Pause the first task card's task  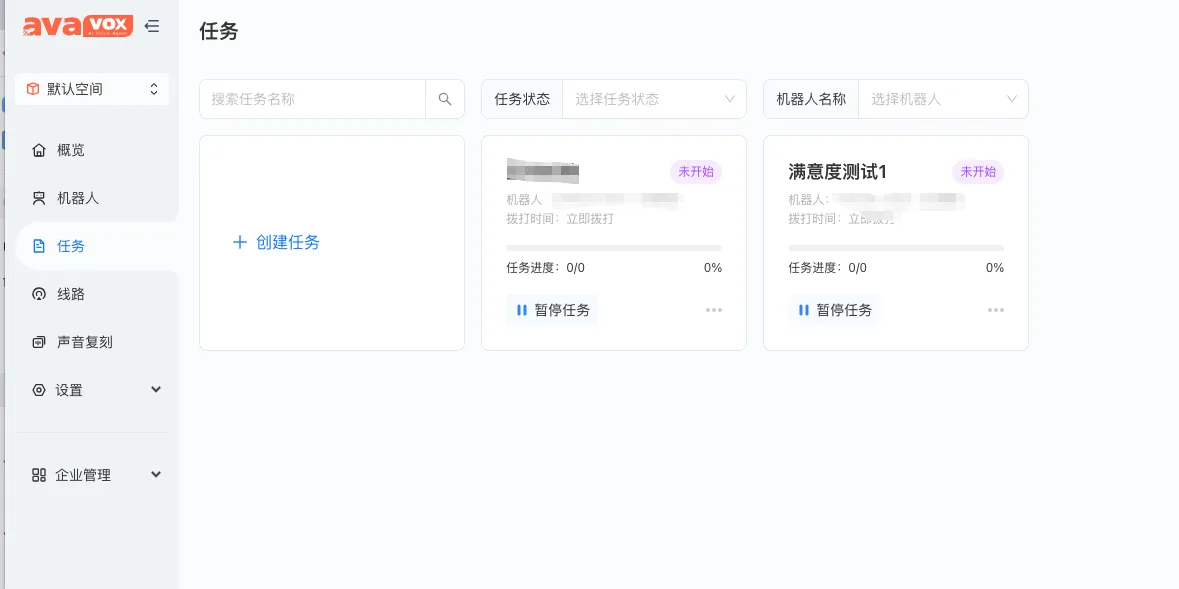coord(553,310)
